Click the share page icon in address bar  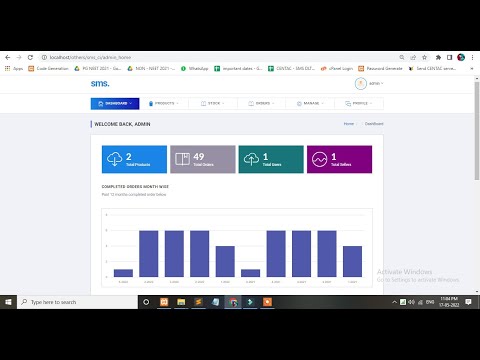pos(413,57)
